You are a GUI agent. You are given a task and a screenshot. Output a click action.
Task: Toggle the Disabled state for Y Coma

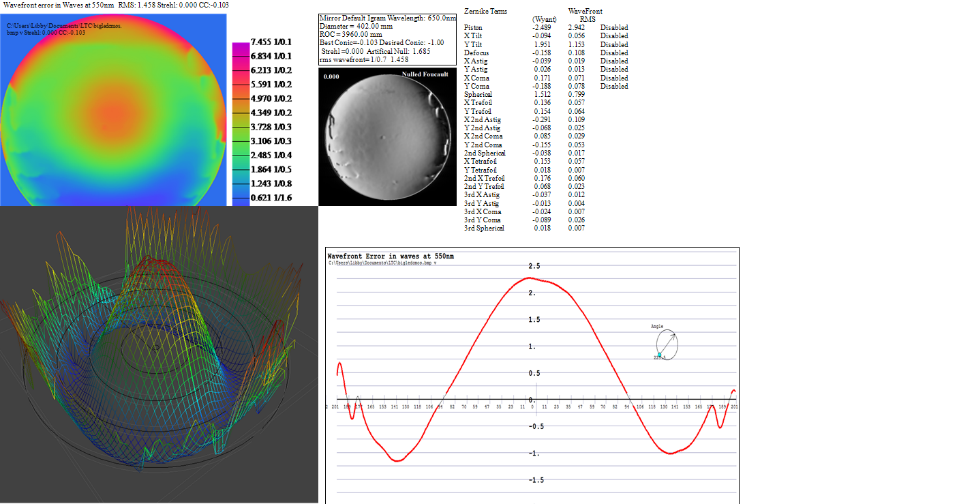tap(614, 87)
